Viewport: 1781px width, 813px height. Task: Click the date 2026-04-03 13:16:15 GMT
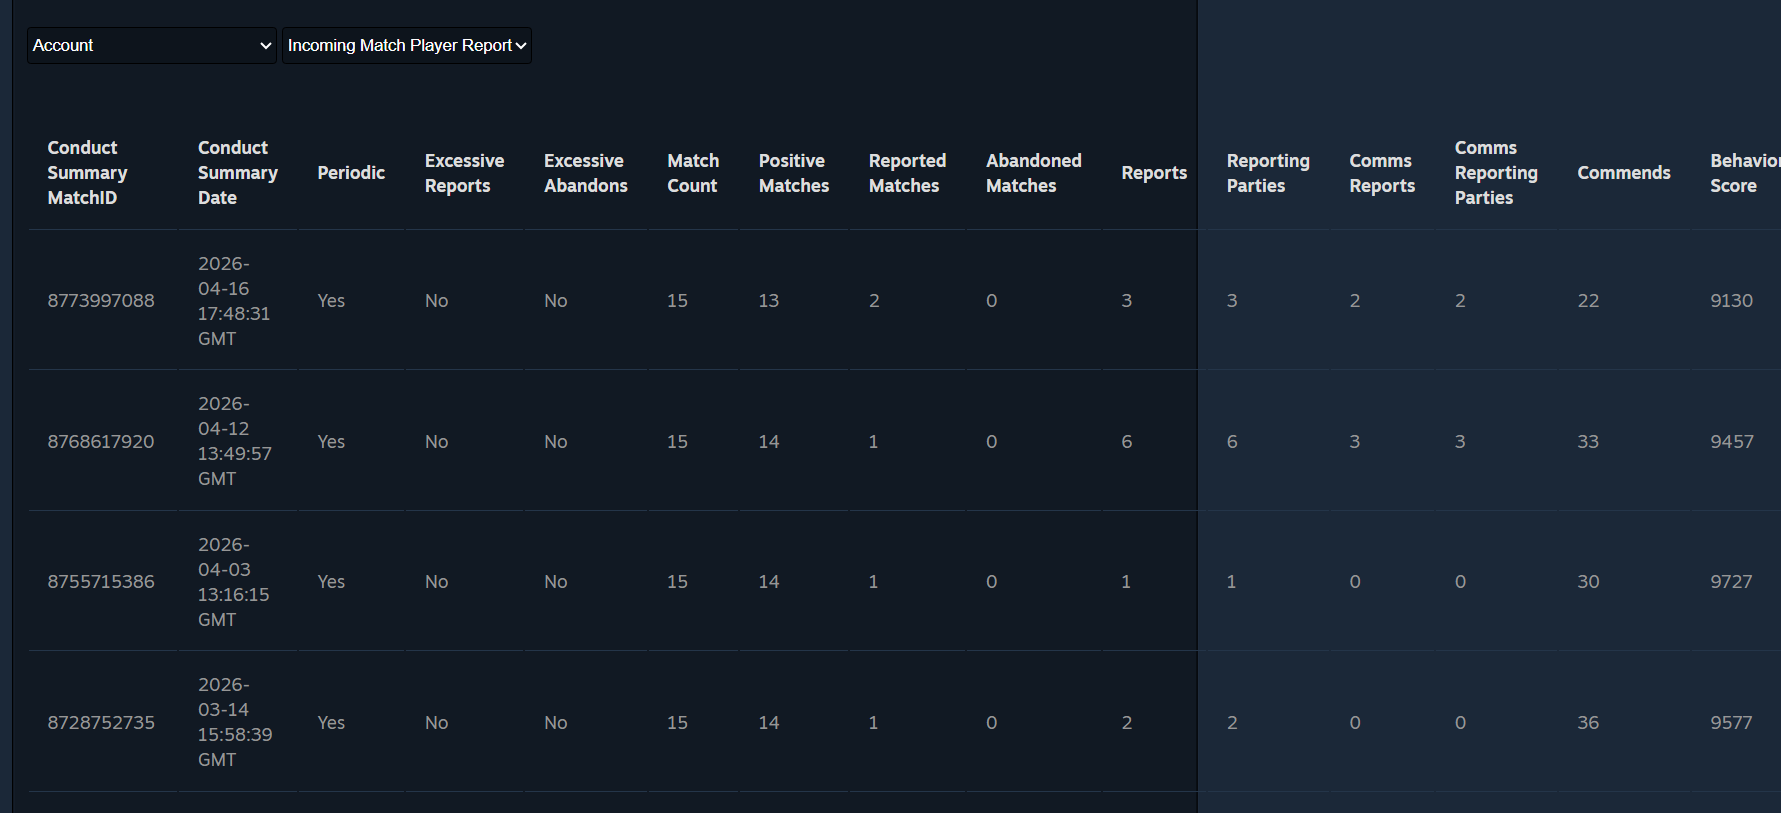click(x=234, y=582)
